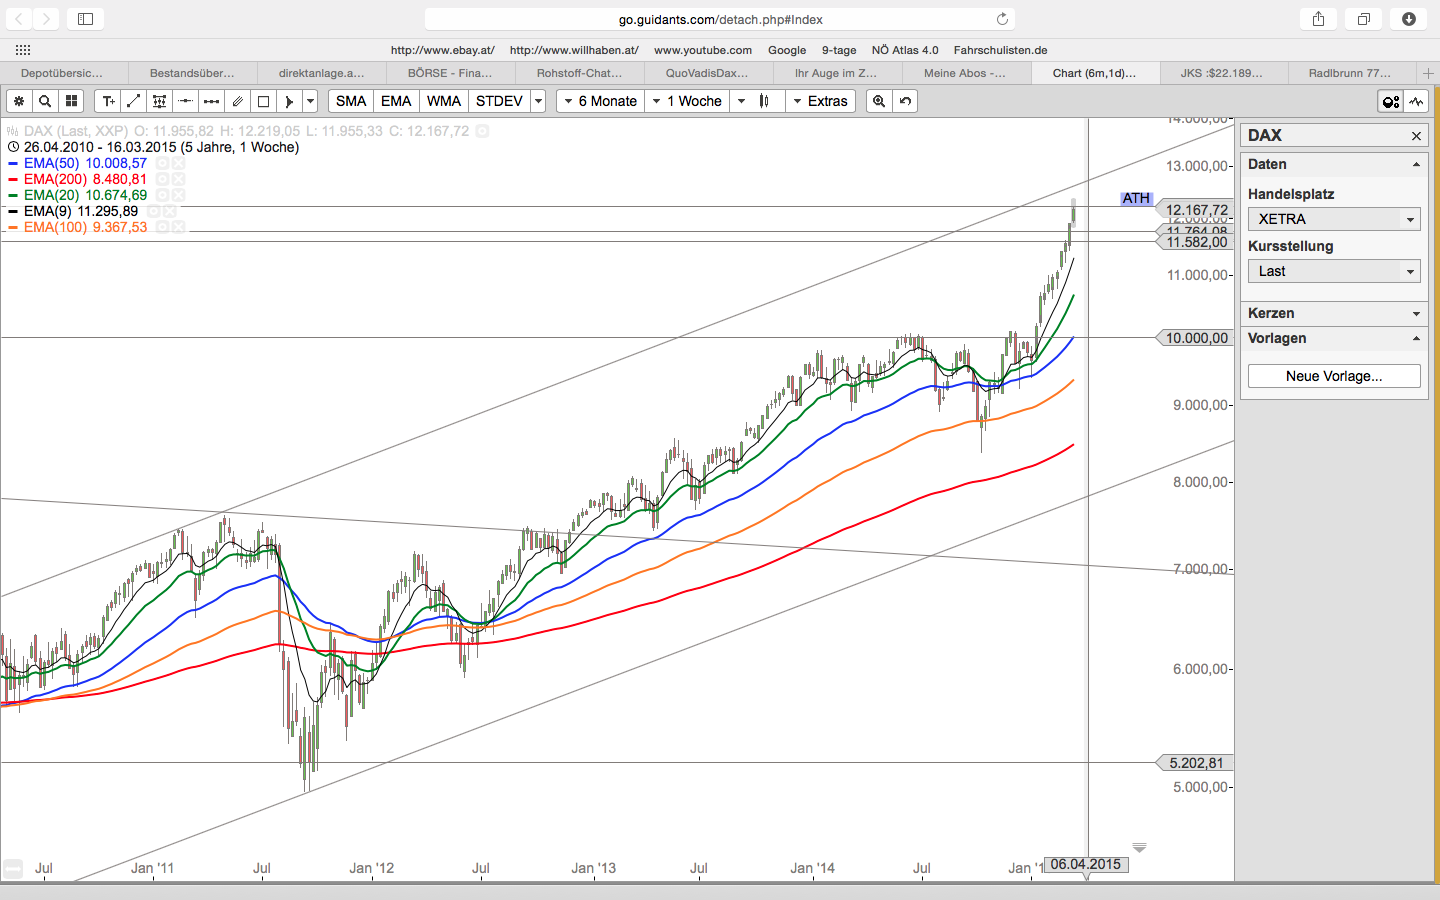Open the Safari top sites grid icon
This screenshot has height=900, width=1440.
pos(23,50)
